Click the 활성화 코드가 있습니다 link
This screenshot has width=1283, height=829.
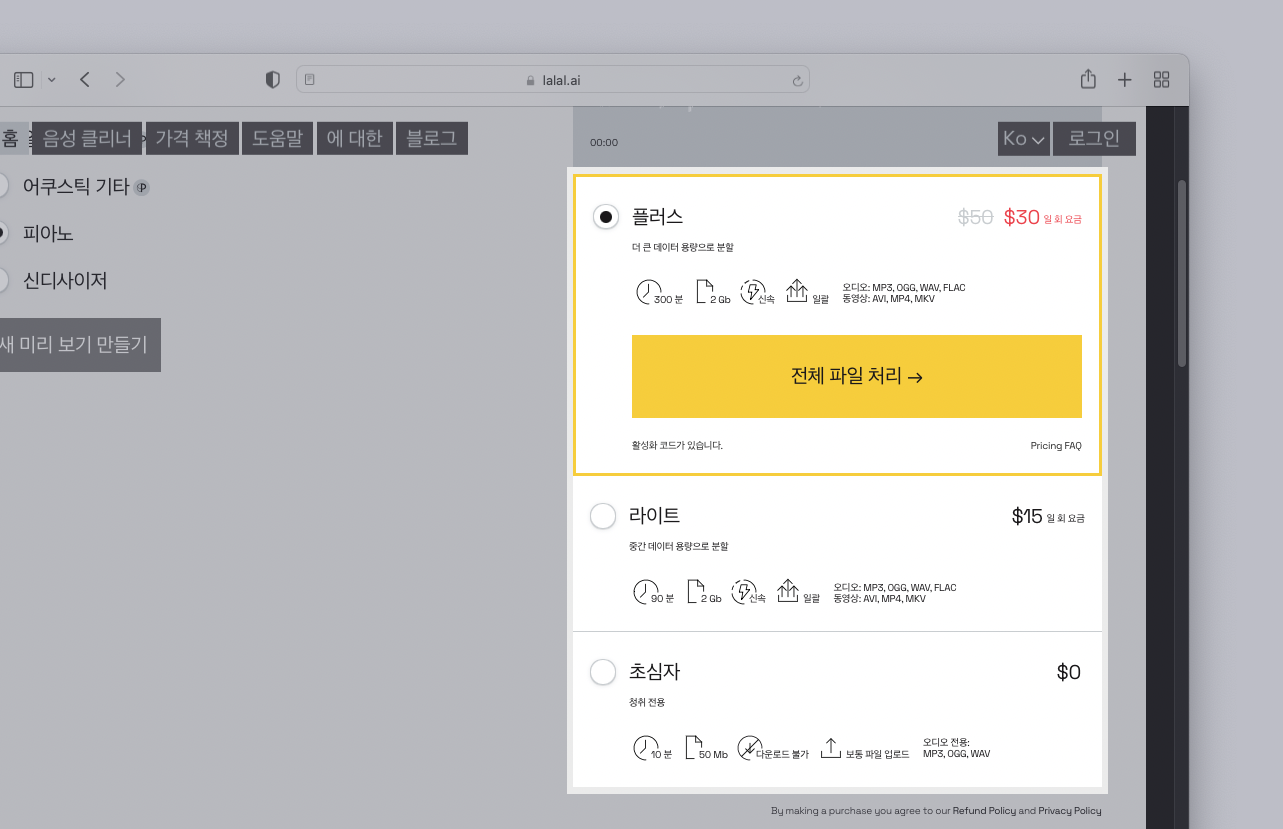point(677,446)
